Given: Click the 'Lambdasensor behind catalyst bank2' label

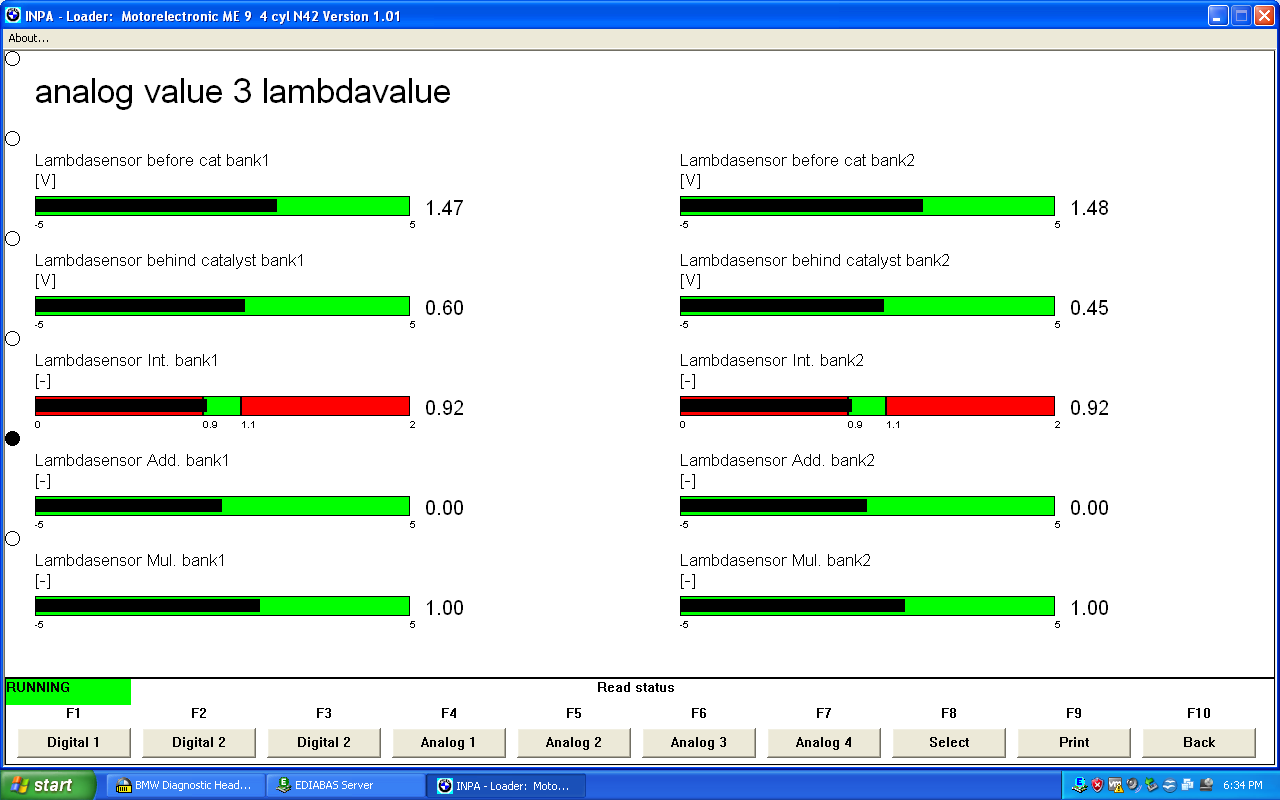Looking at the screenshot, I should pyautogui.click(x=815, y=260).
